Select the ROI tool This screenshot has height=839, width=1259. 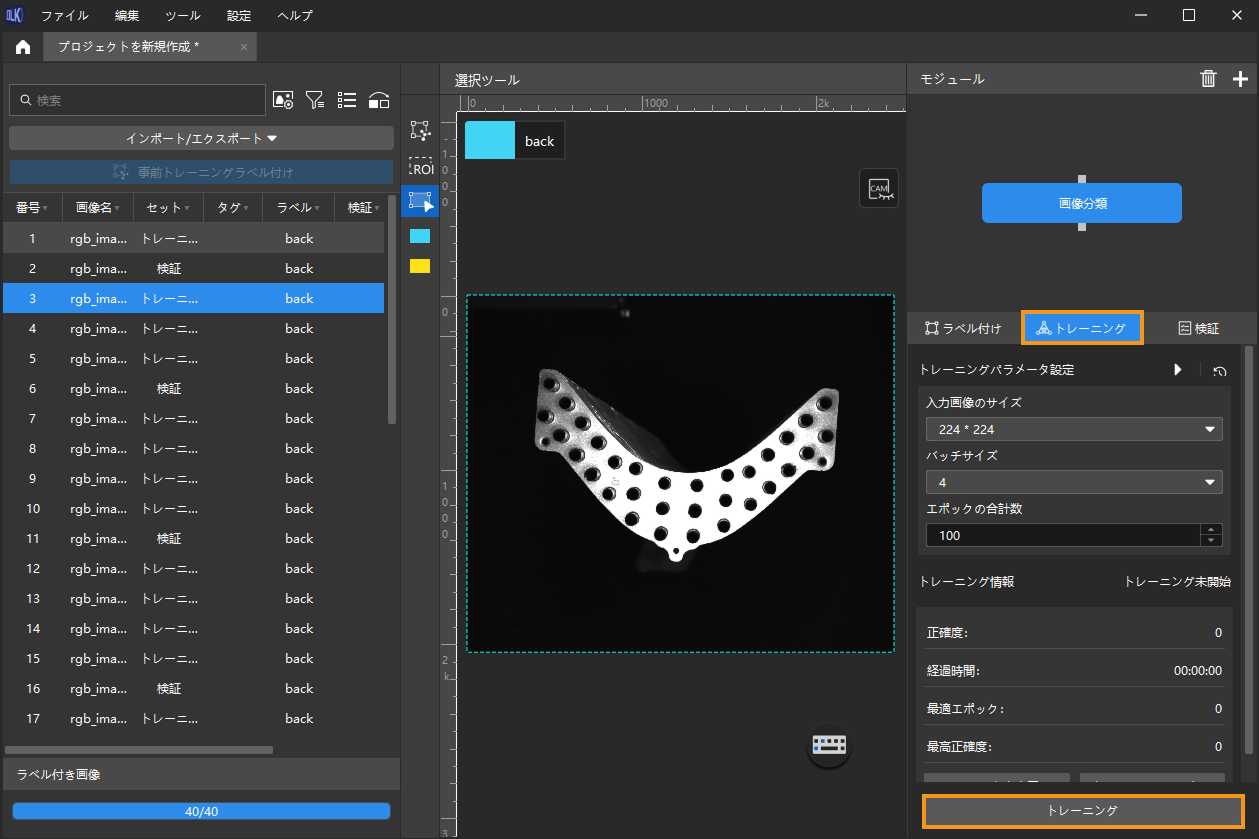(x=421, y=169)
